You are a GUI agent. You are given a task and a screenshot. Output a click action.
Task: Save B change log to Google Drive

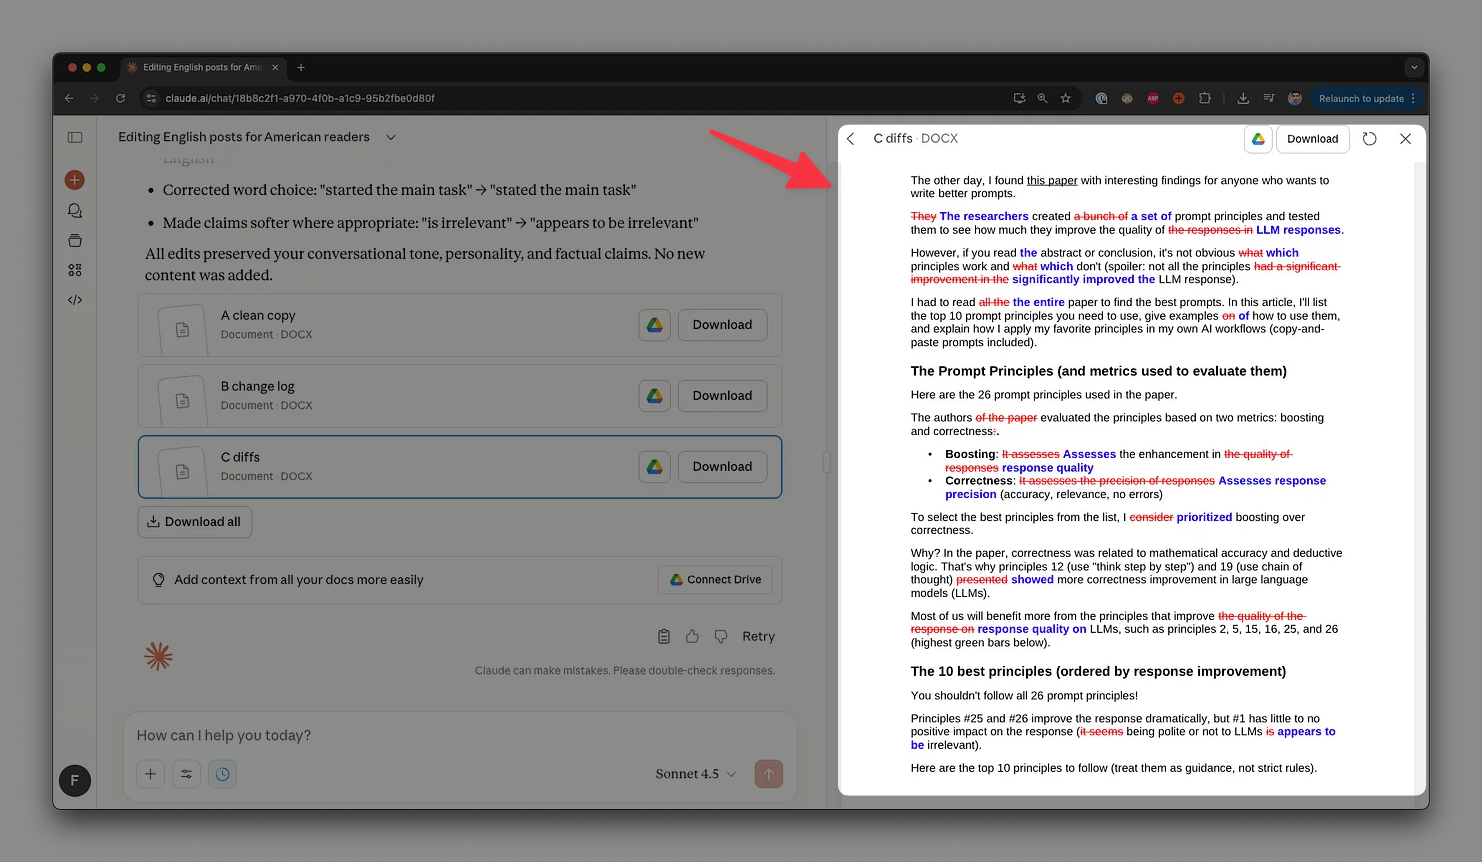[x=655, y=396]
